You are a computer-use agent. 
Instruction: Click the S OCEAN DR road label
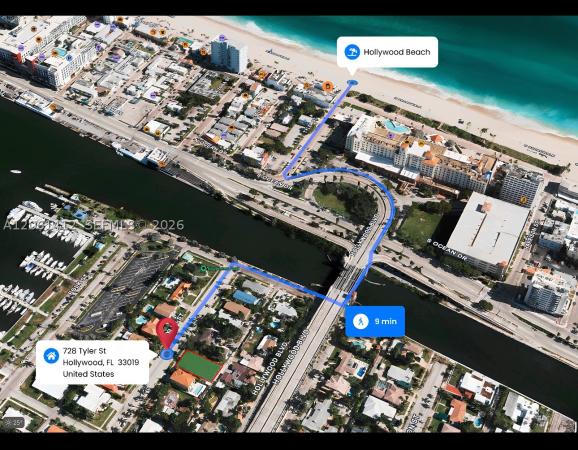[x=447, y=250]
